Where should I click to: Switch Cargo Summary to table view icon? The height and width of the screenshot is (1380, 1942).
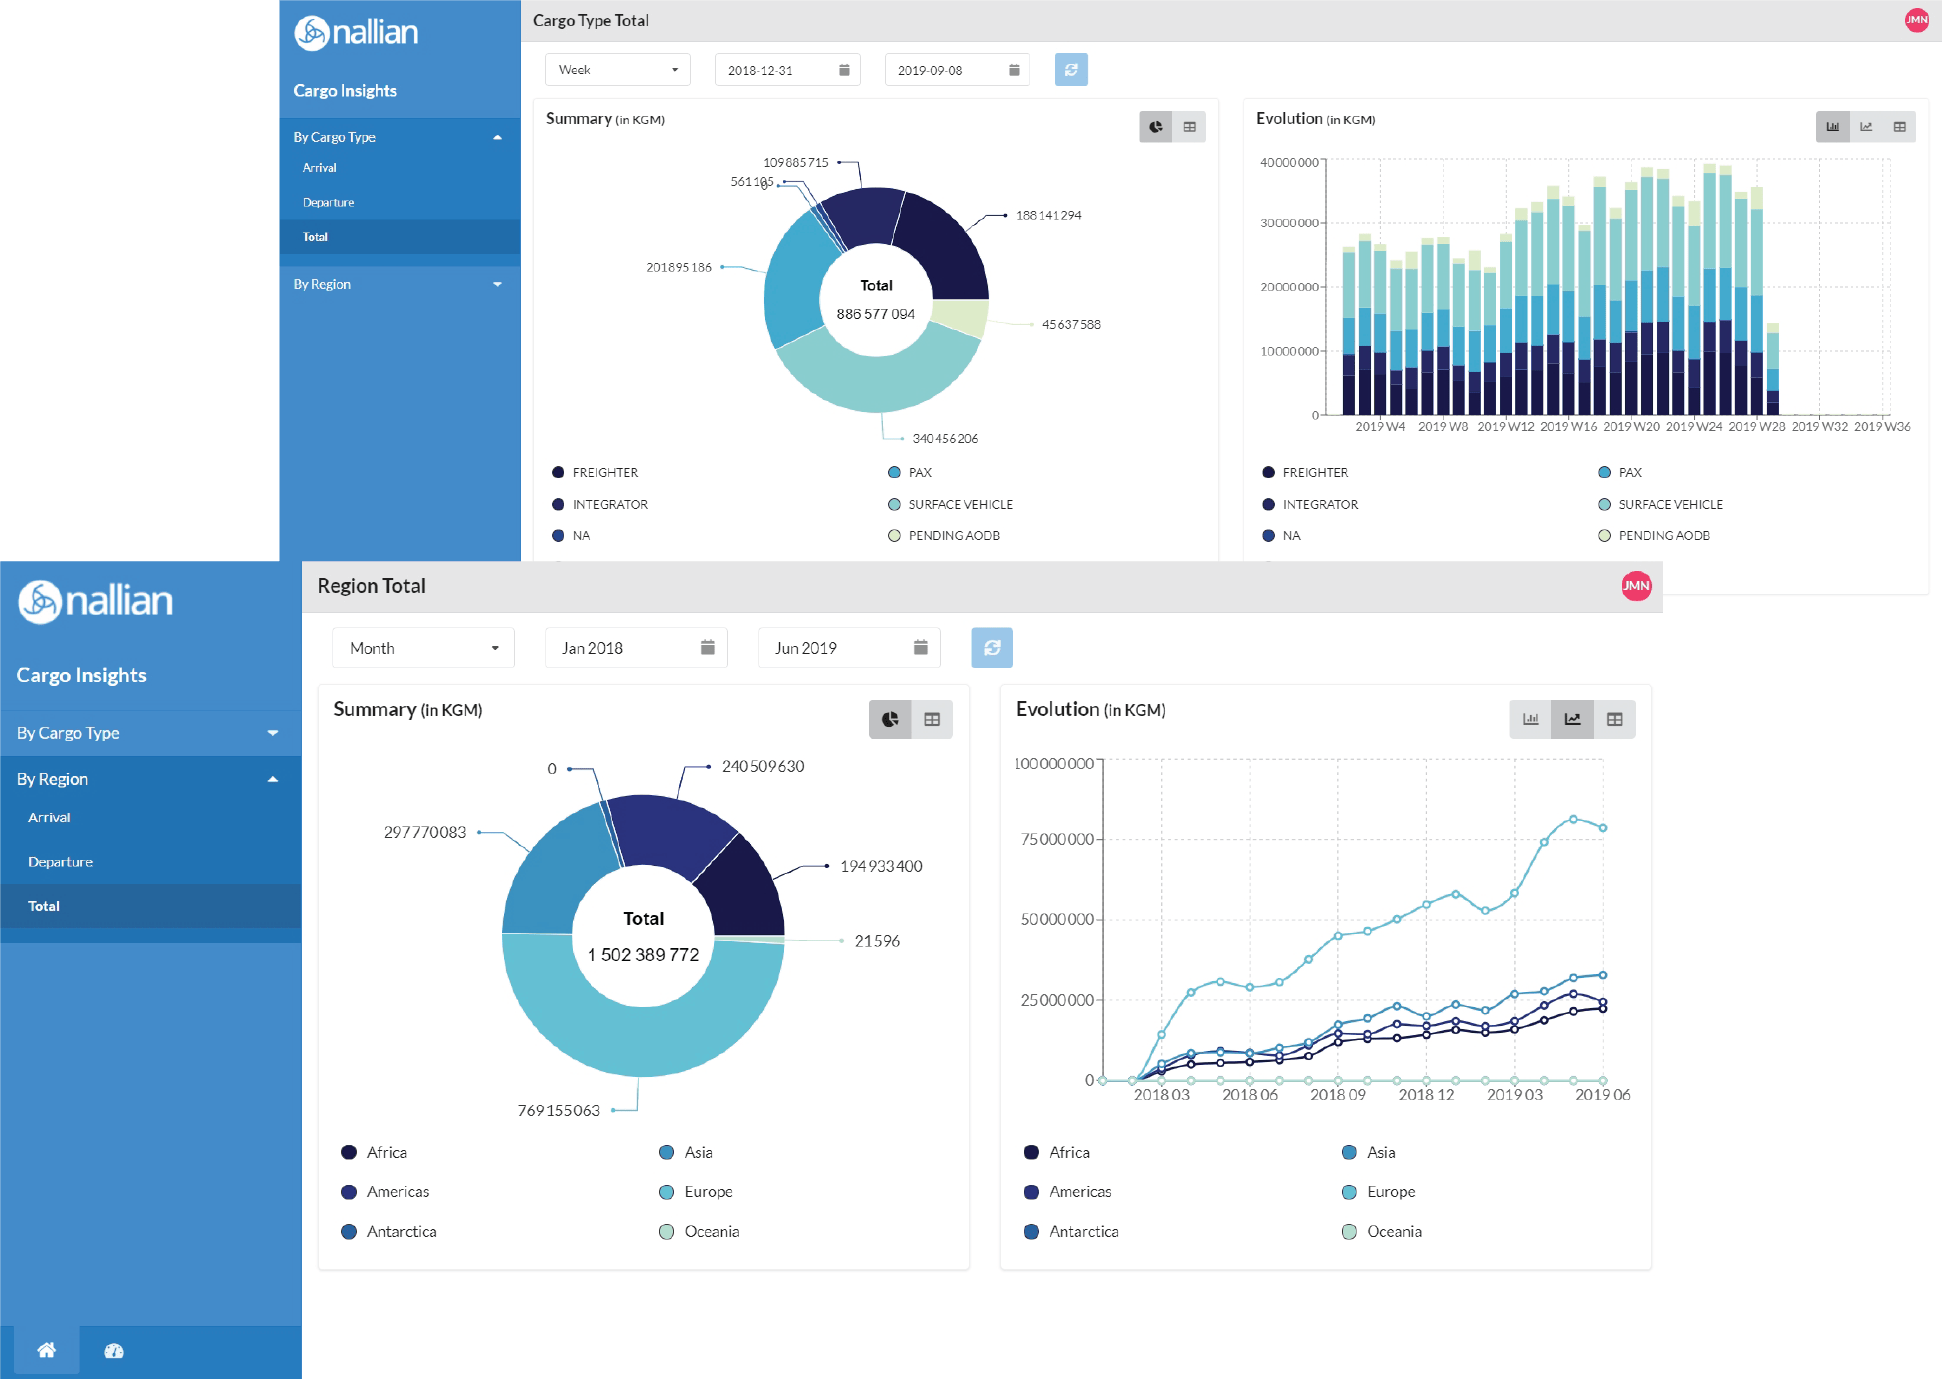tap(1189, 127)
